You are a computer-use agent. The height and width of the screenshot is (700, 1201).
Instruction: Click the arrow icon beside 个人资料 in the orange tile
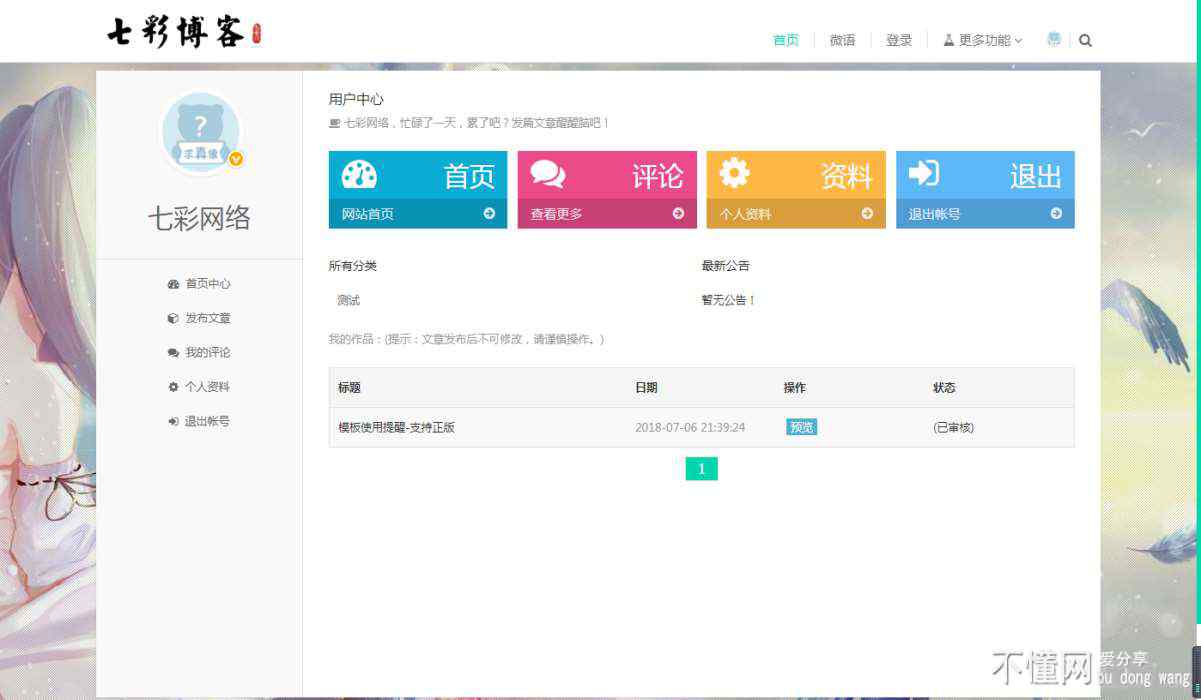tap(867, 213)
